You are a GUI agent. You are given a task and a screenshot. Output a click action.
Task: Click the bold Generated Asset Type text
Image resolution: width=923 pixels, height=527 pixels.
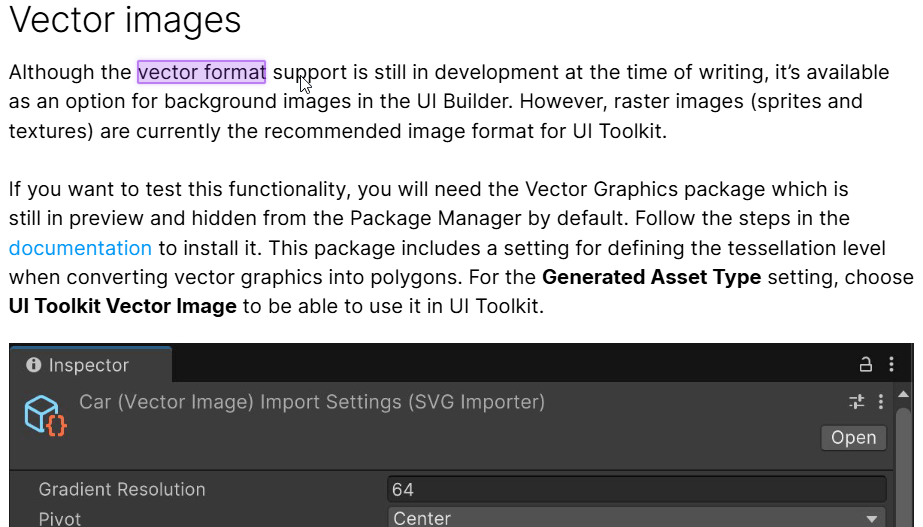pos(652,277)
